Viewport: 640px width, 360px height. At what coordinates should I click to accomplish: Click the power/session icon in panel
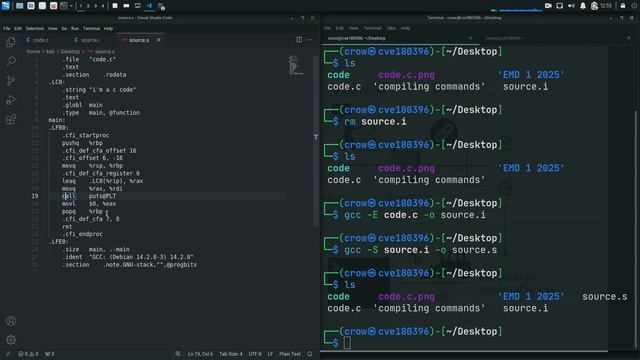click(634, 6)
